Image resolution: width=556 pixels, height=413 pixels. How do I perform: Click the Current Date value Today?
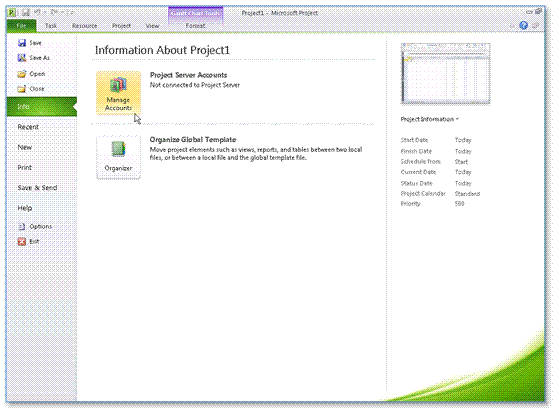[463, 172]
